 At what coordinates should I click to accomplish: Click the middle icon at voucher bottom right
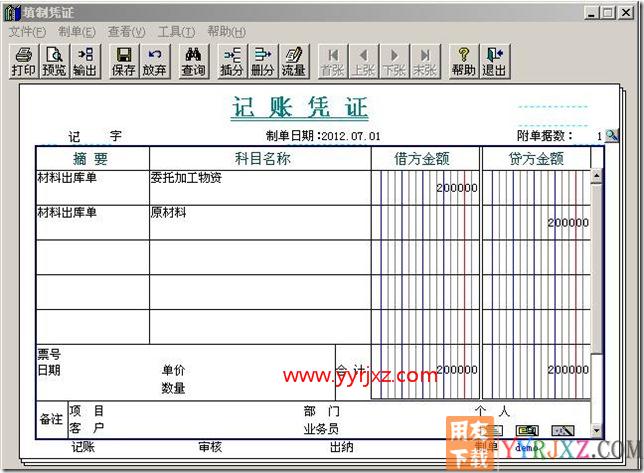point(527,430)
